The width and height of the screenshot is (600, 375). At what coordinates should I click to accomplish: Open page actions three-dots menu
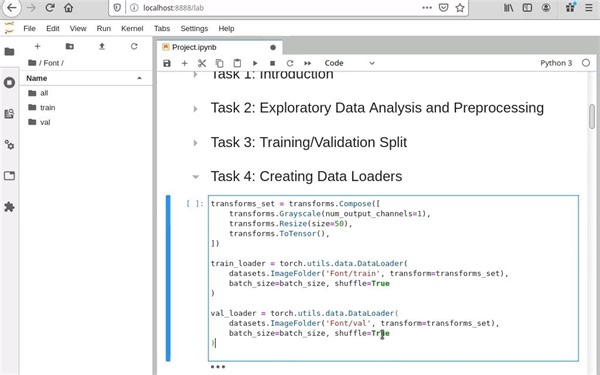click(x=427, y=8)
